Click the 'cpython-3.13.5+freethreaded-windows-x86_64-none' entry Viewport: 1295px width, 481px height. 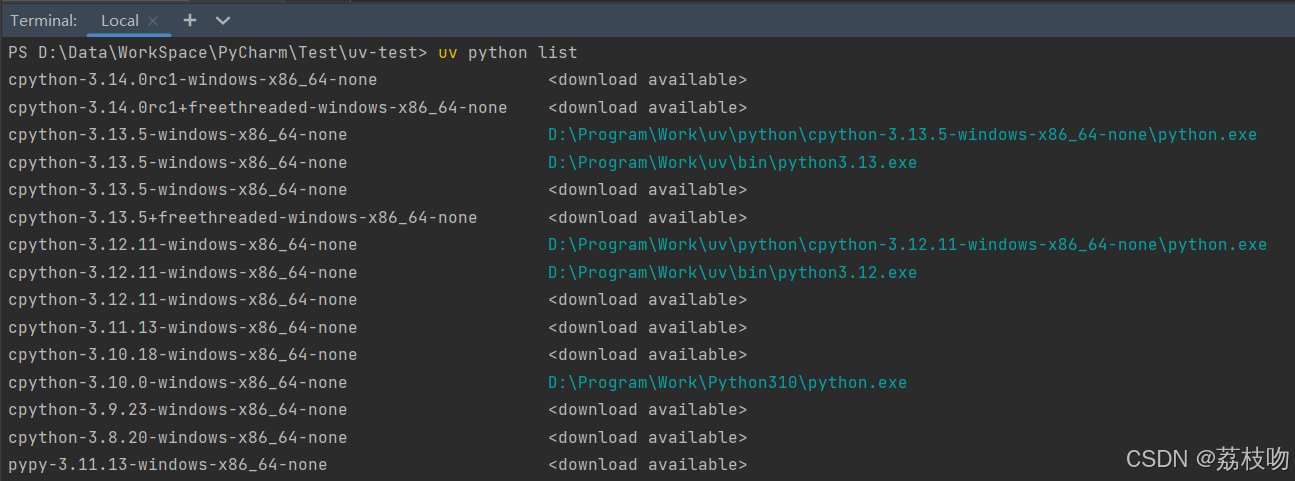coord(243,217)
